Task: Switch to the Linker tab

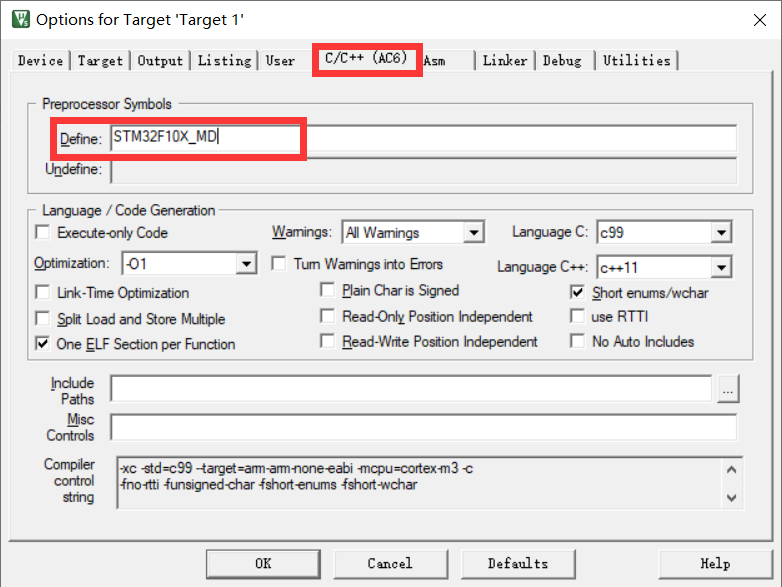Action: (x=505, y=61)
